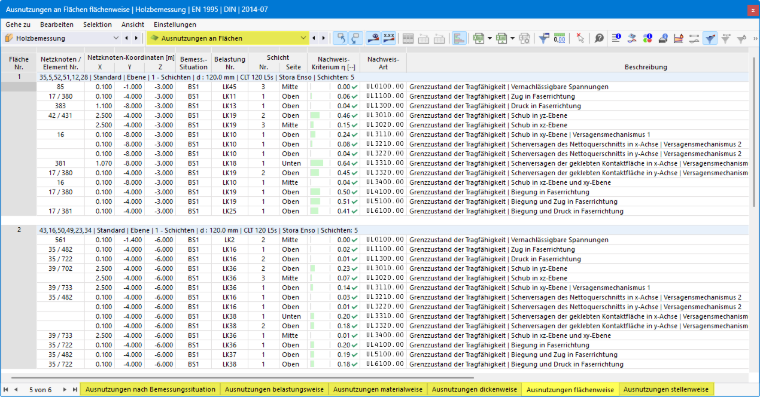Open the Ausnutzungen an Flächen combo box

pos(228,38)
